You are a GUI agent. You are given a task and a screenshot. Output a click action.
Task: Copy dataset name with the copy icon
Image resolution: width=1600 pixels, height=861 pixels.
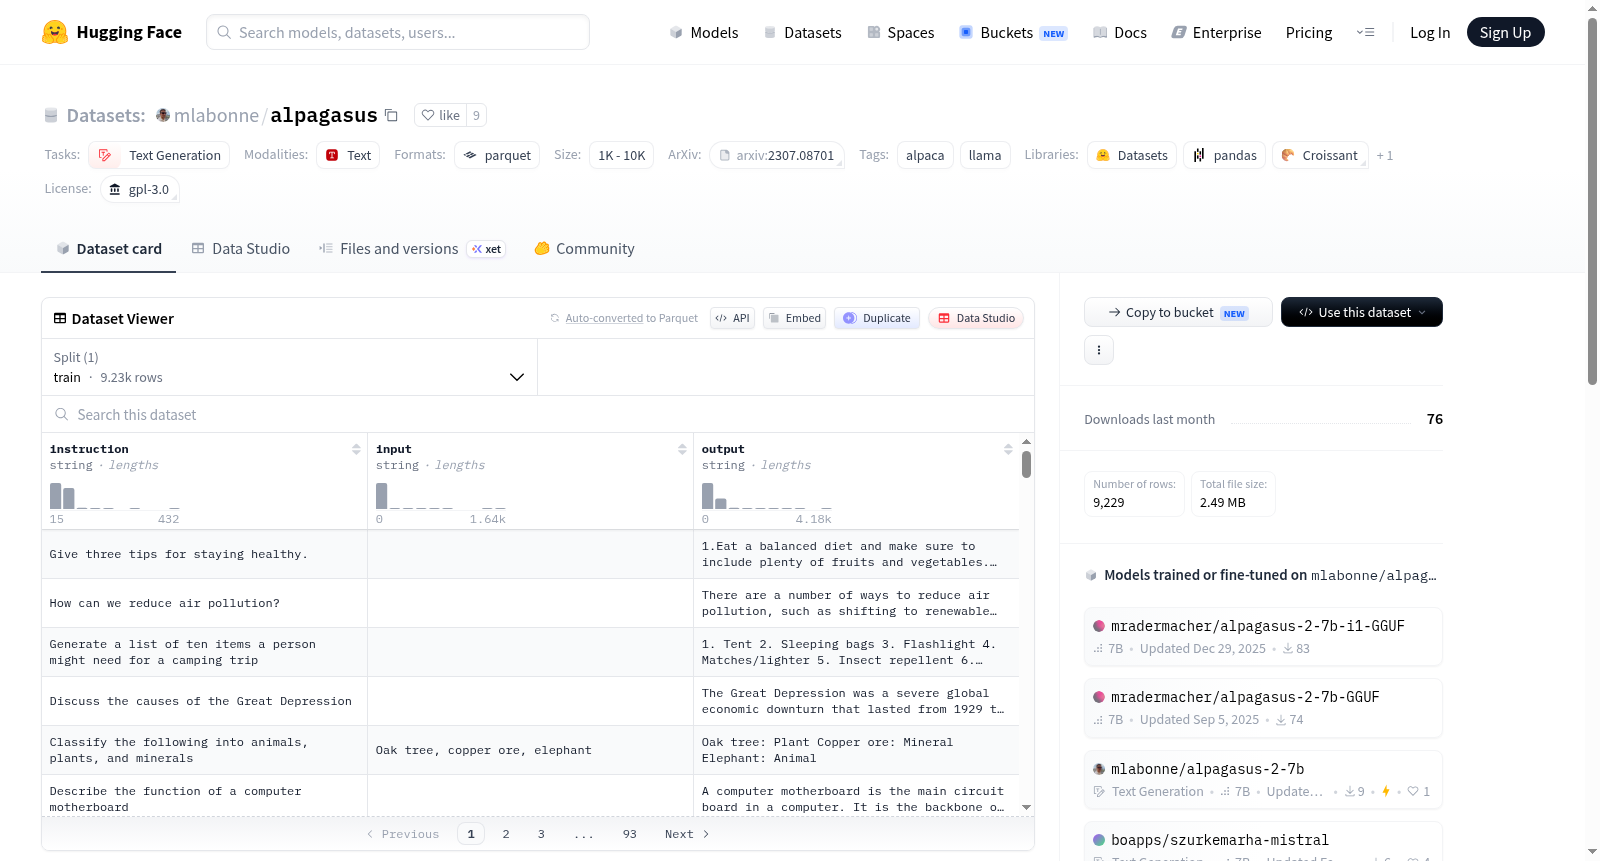pyautogui.click(x=391, y=116)
